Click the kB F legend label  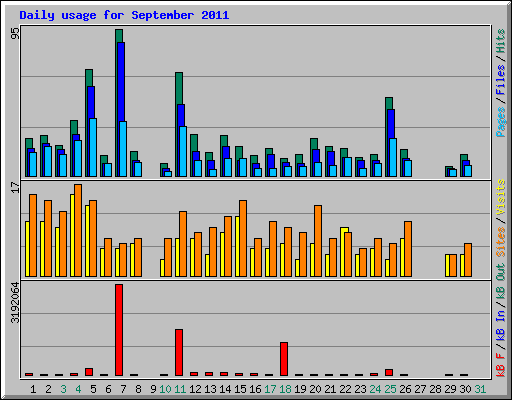(x=501, y=364)
